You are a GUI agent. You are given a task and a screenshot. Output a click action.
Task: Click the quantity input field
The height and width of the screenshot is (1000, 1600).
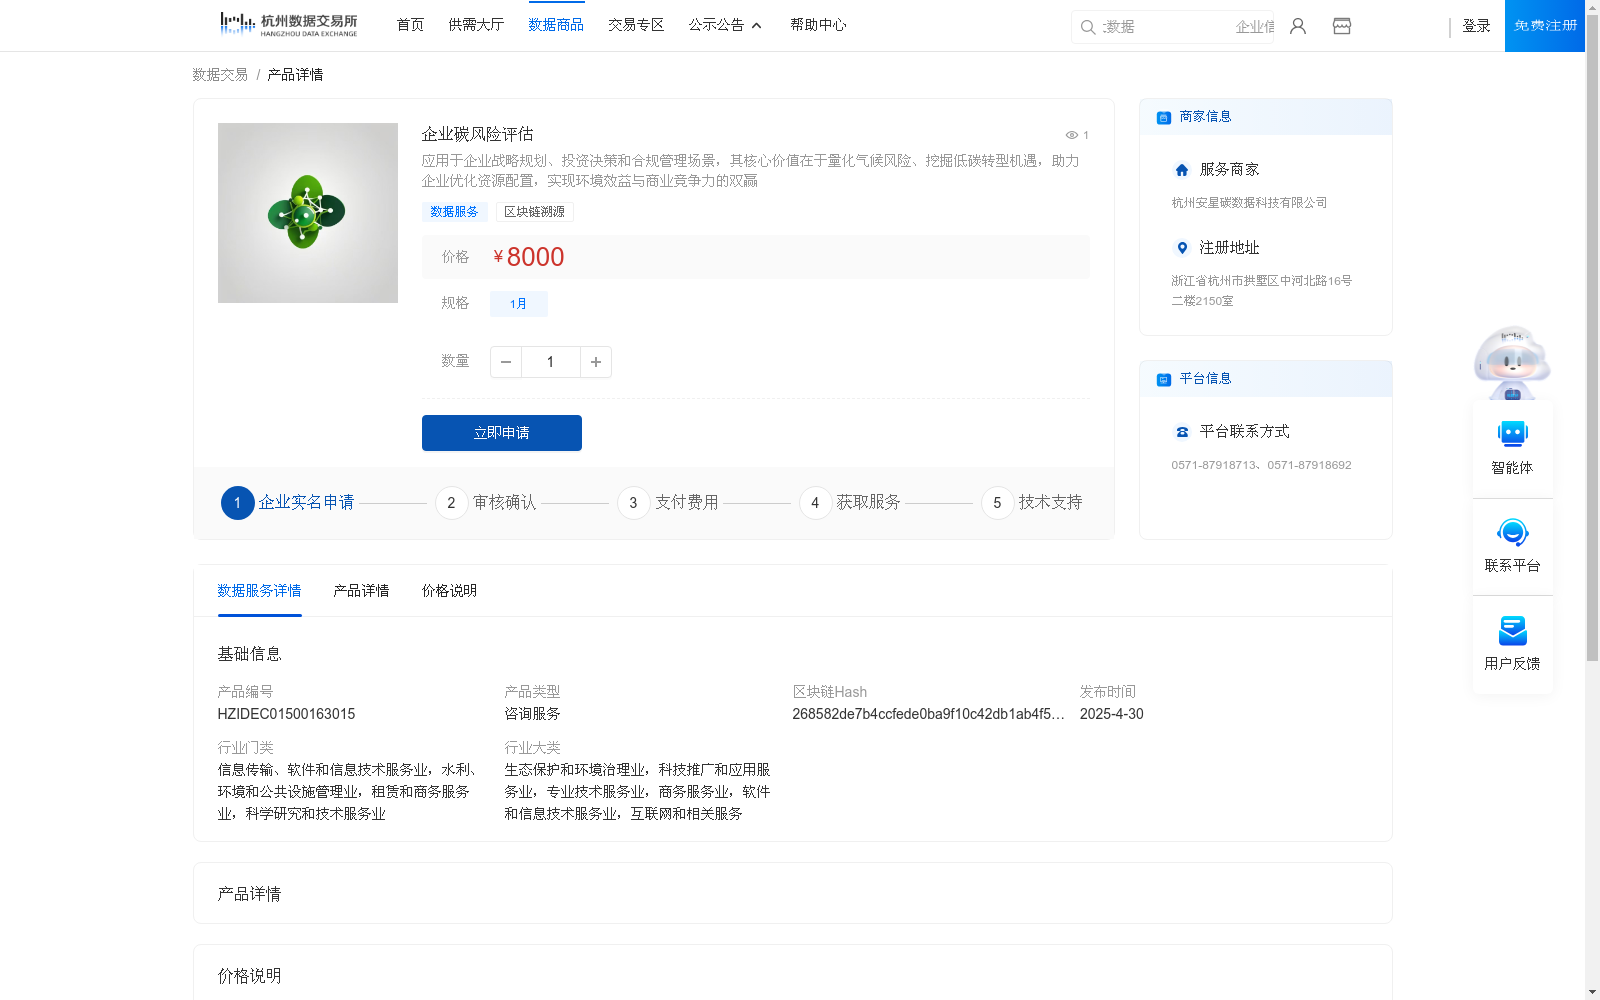click(550, 362)
